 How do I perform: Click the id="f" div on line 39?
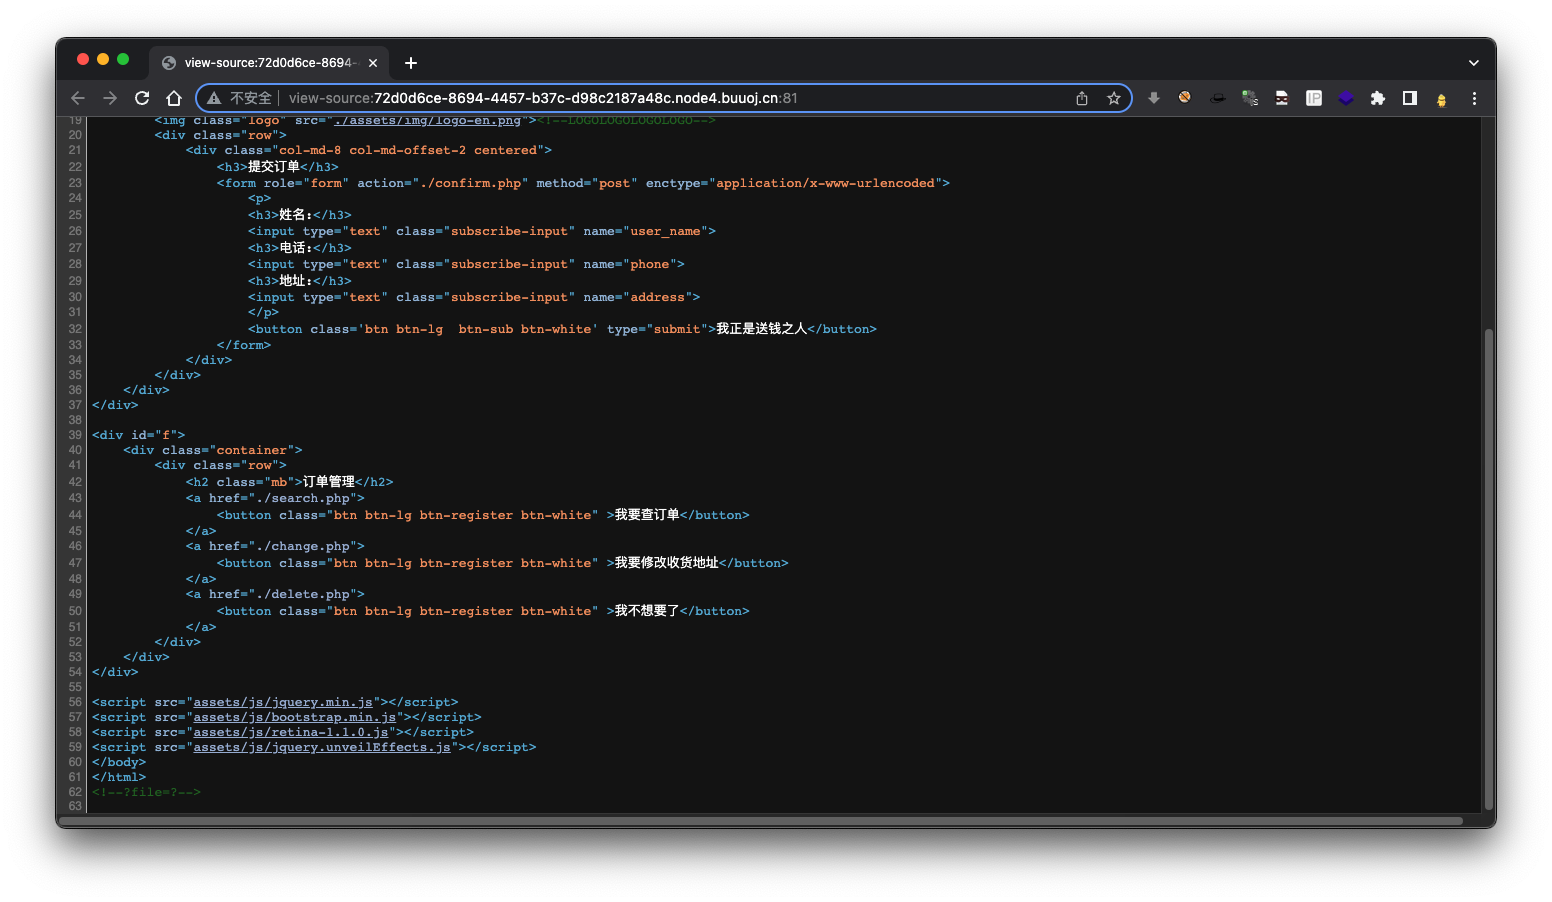(x=139, y=435)
